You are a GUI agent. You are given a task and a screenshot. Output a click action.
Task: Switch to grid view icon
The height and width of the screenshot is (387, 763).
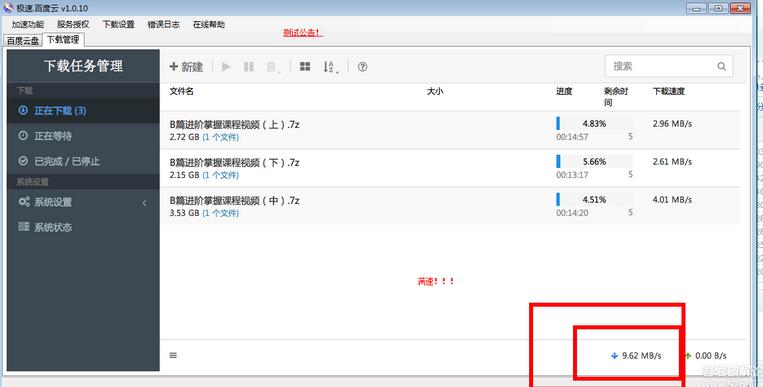[305, 67]
